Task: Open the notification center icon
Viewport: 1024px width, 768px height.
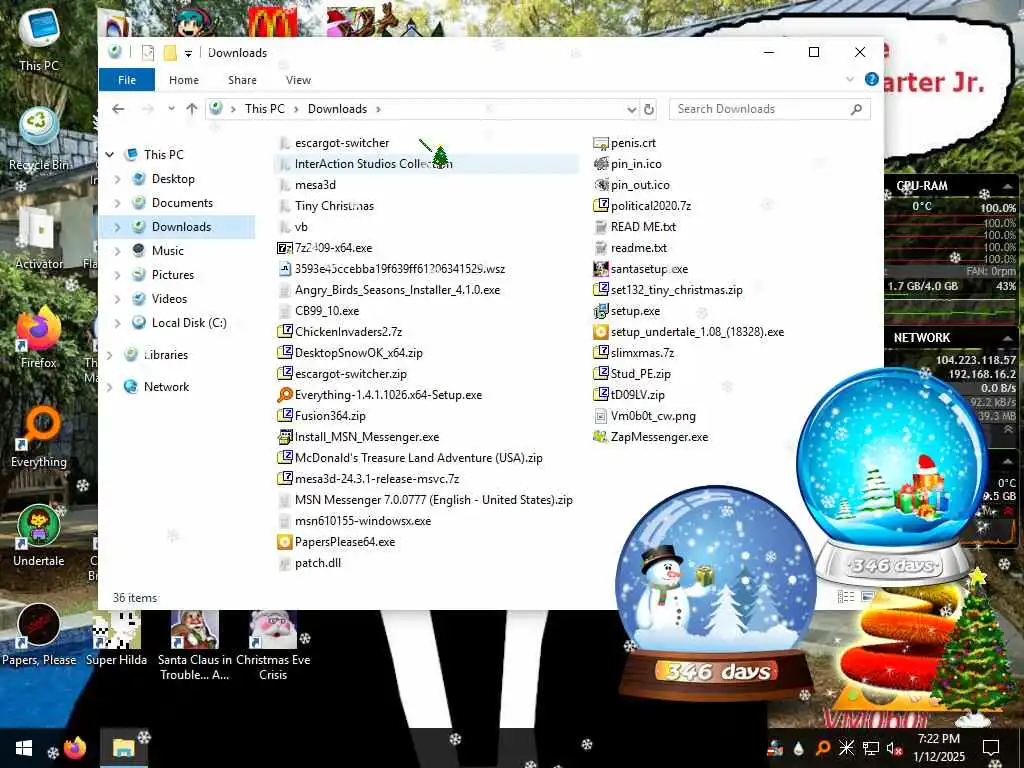Action: pos(991,748)
